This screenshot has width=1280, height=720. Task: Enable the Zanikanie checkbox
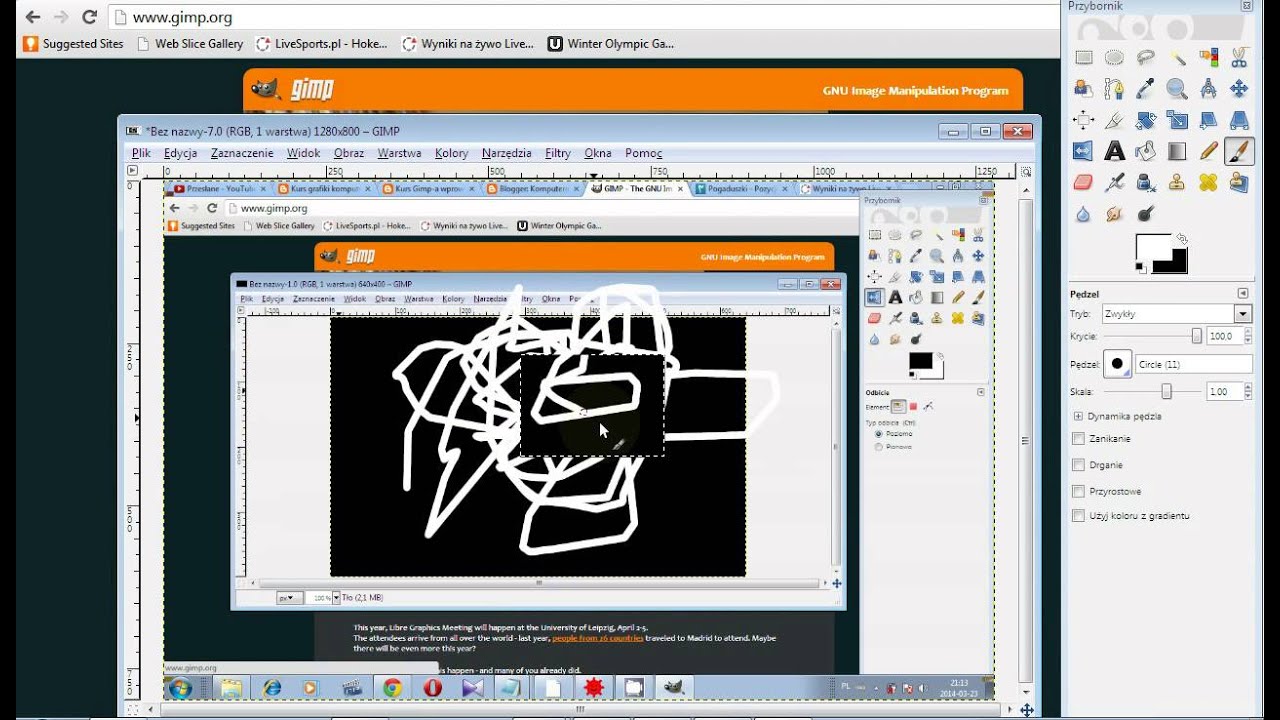pyautogui.click(x=1078, y=439)
